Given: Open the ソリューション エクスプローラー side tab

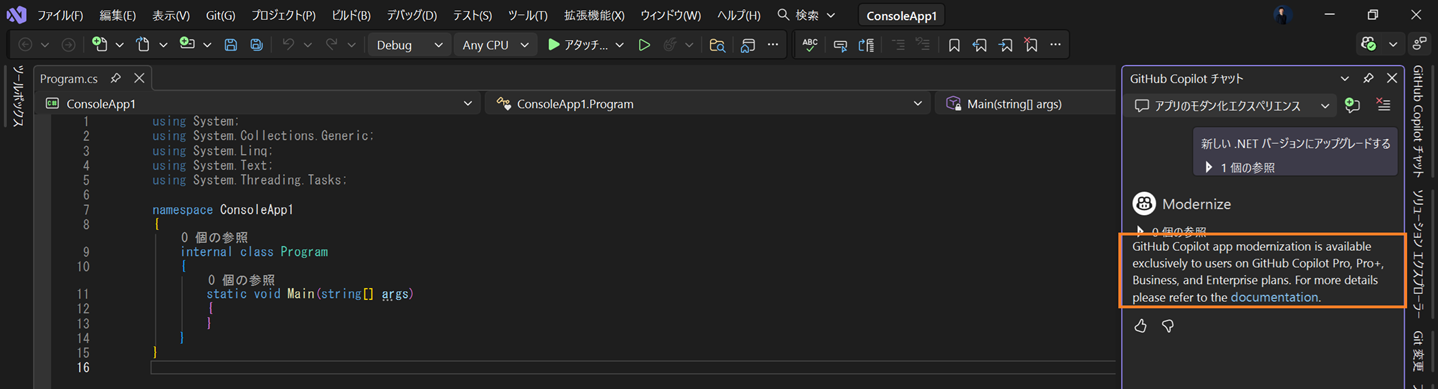Looking at the screenshot, I should 1418,254.
